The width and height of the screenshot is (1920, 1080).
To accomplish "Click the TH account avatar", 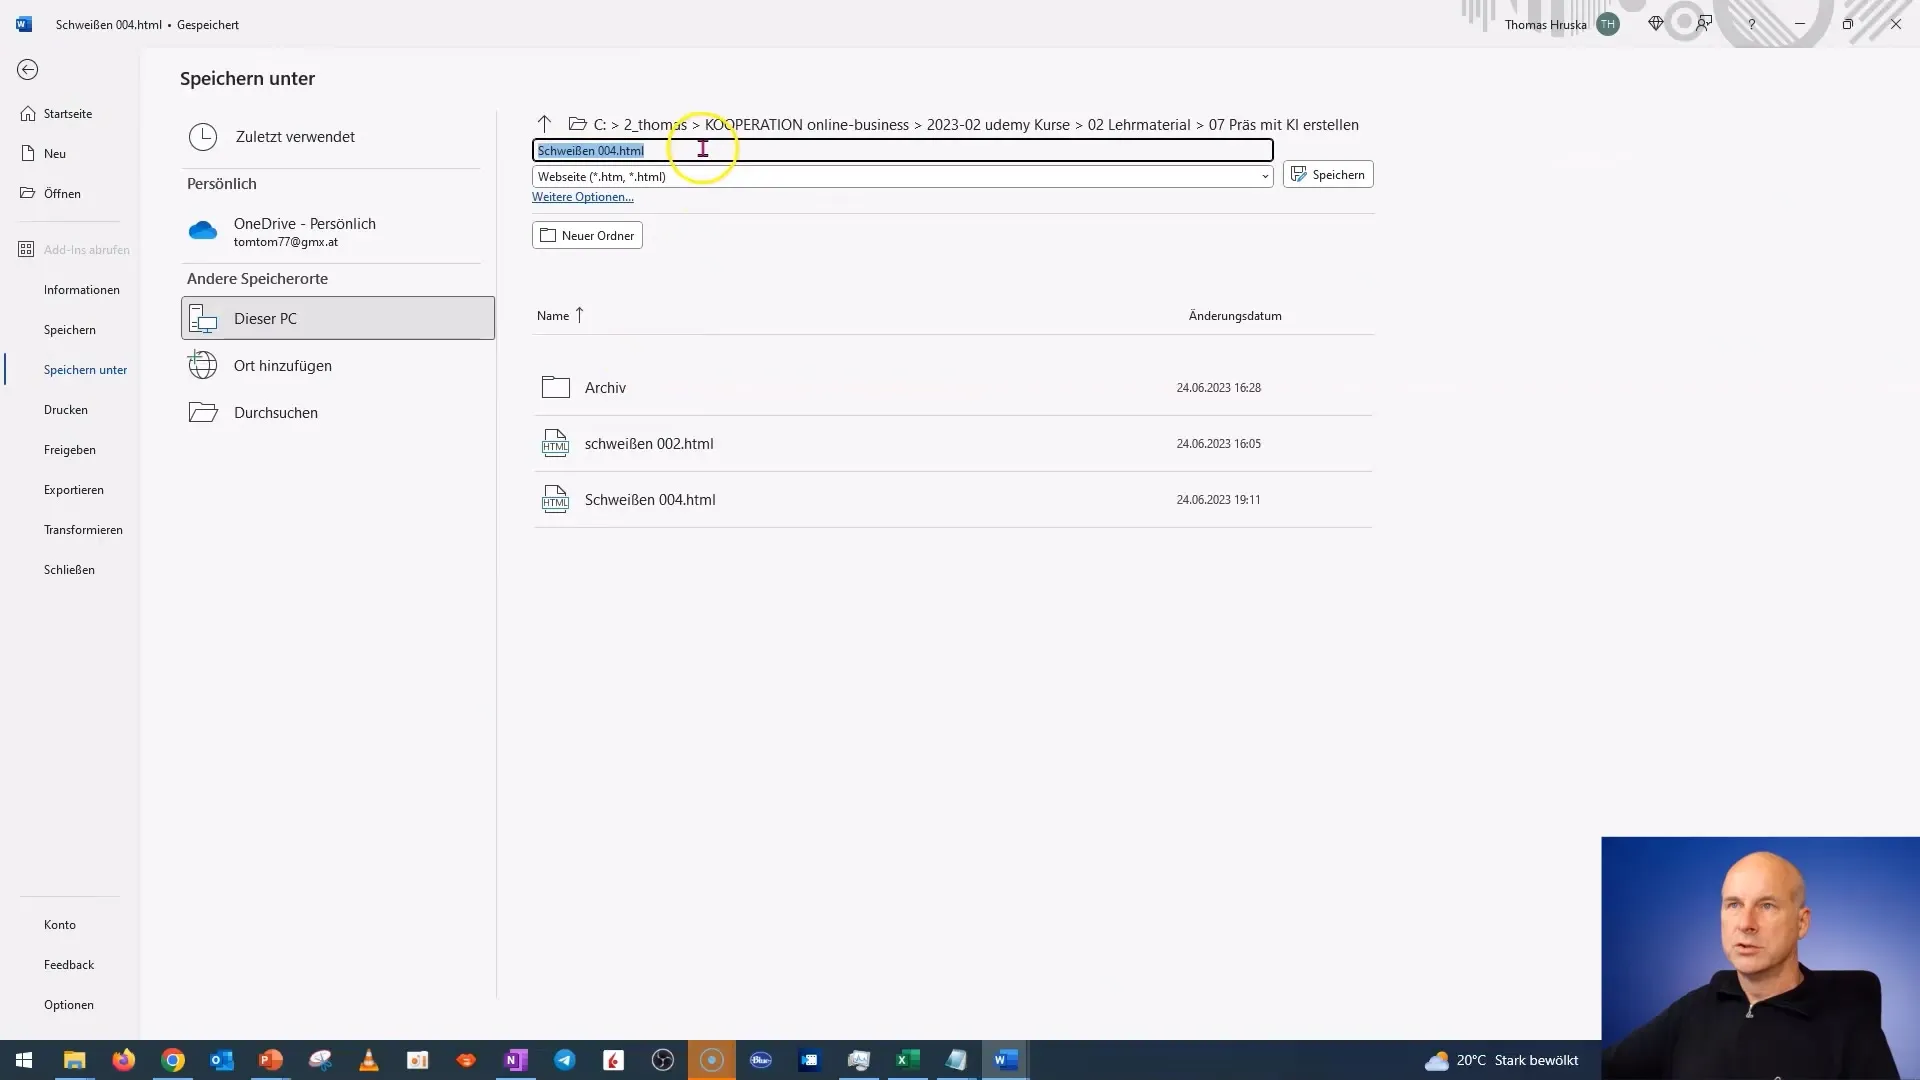I will pos(1608,24).
